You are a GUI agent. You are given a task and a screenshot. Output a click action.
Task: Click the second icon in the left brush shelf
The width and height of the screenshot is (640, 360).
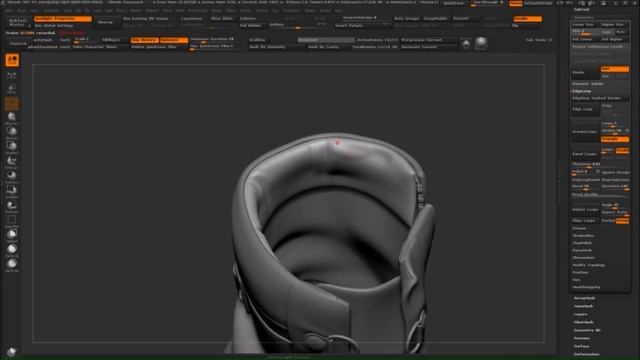[x=12, y=75]
